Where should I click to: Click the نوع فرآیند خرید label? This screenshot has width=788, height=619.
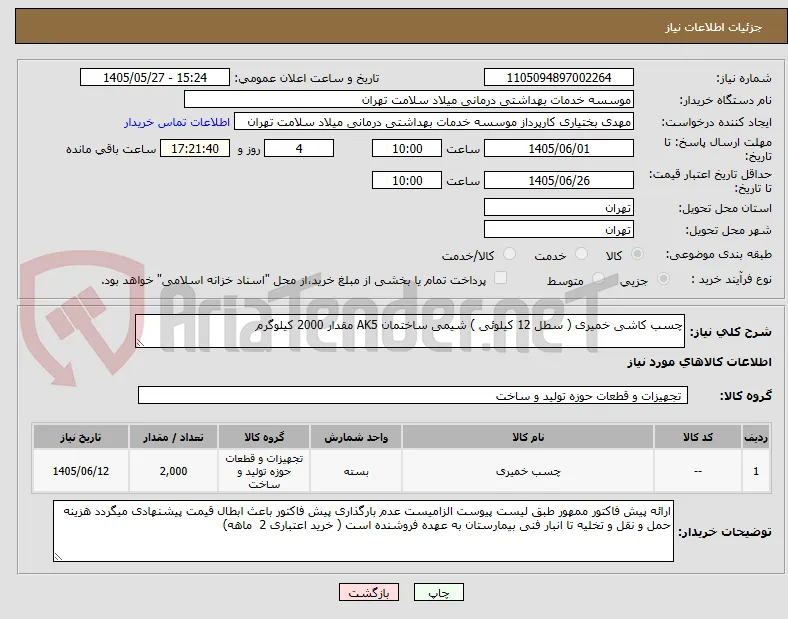pyautogui.click(x=731, y=279)
